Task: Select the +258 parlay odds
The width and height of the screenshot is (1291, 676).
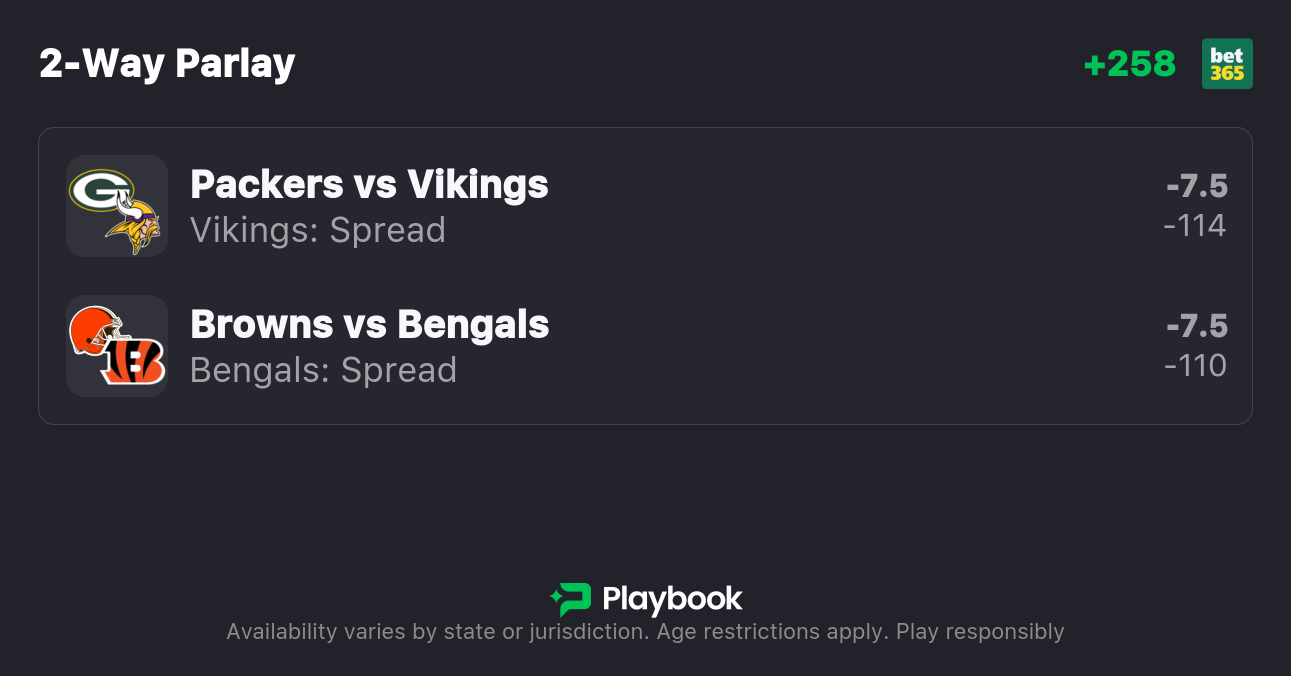Action: pos(1129,64)
